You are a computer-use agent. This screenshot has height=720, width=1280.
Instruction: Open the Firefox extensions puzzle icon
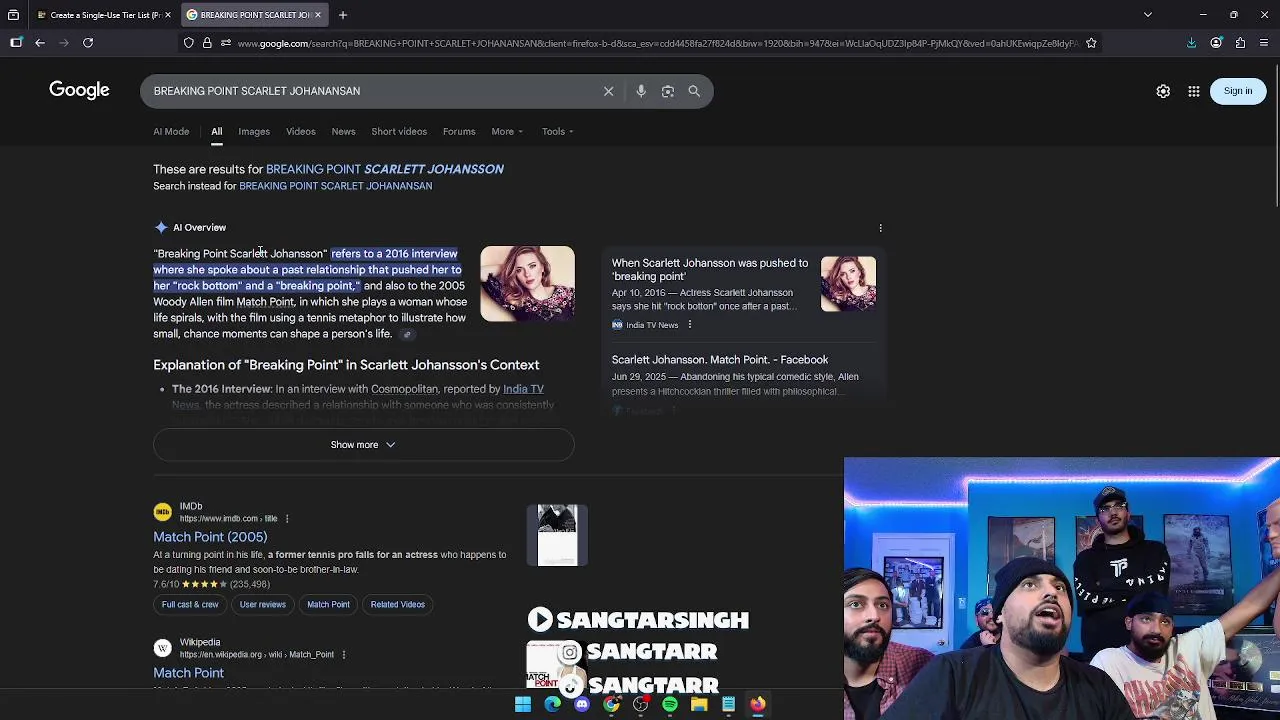[x=1240, y=43]
